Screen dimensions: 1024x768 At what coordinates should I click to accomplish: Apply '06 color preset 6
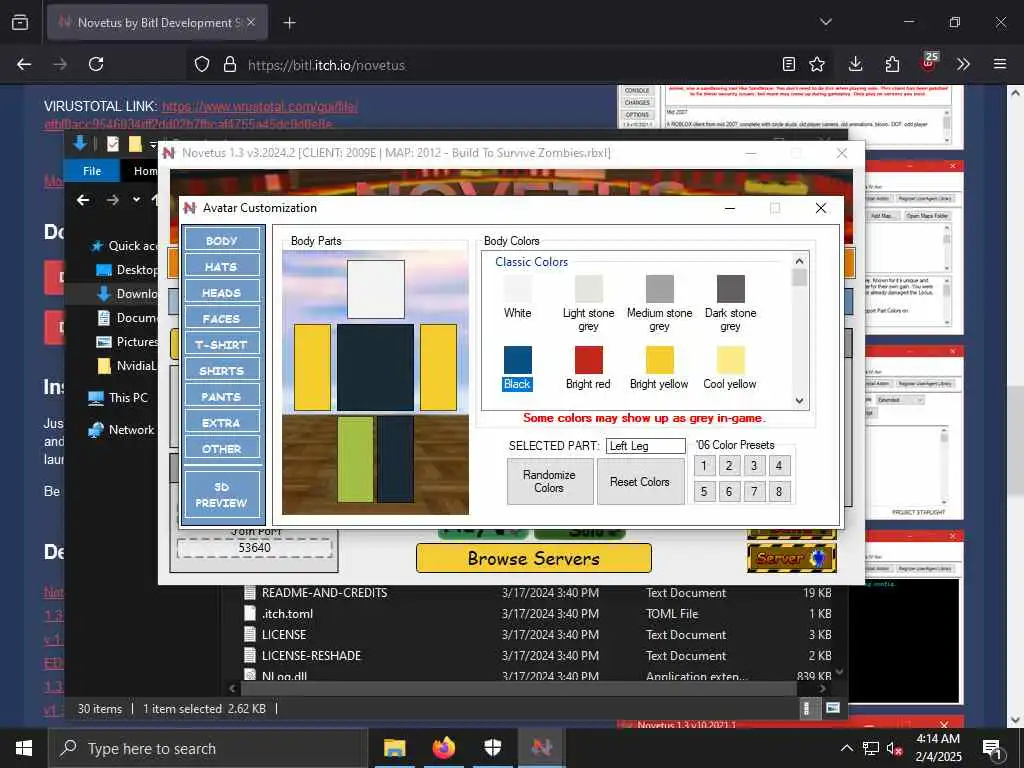(x=729, y=491)
